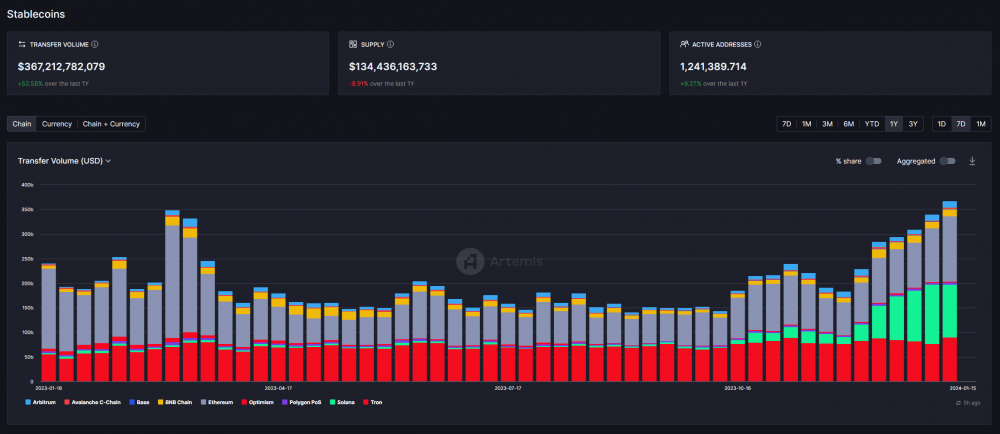
Task: Click the Active Addresses people icon
Action: (x=683, y=44)
